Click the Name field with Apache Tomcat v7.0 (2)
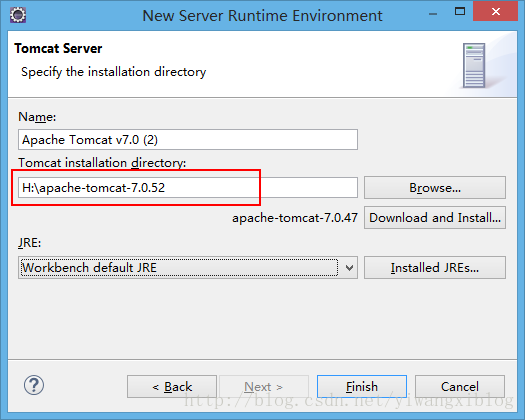Image resolution: width=525 pixels, height=420 pixels. click(x=188, y=139)
